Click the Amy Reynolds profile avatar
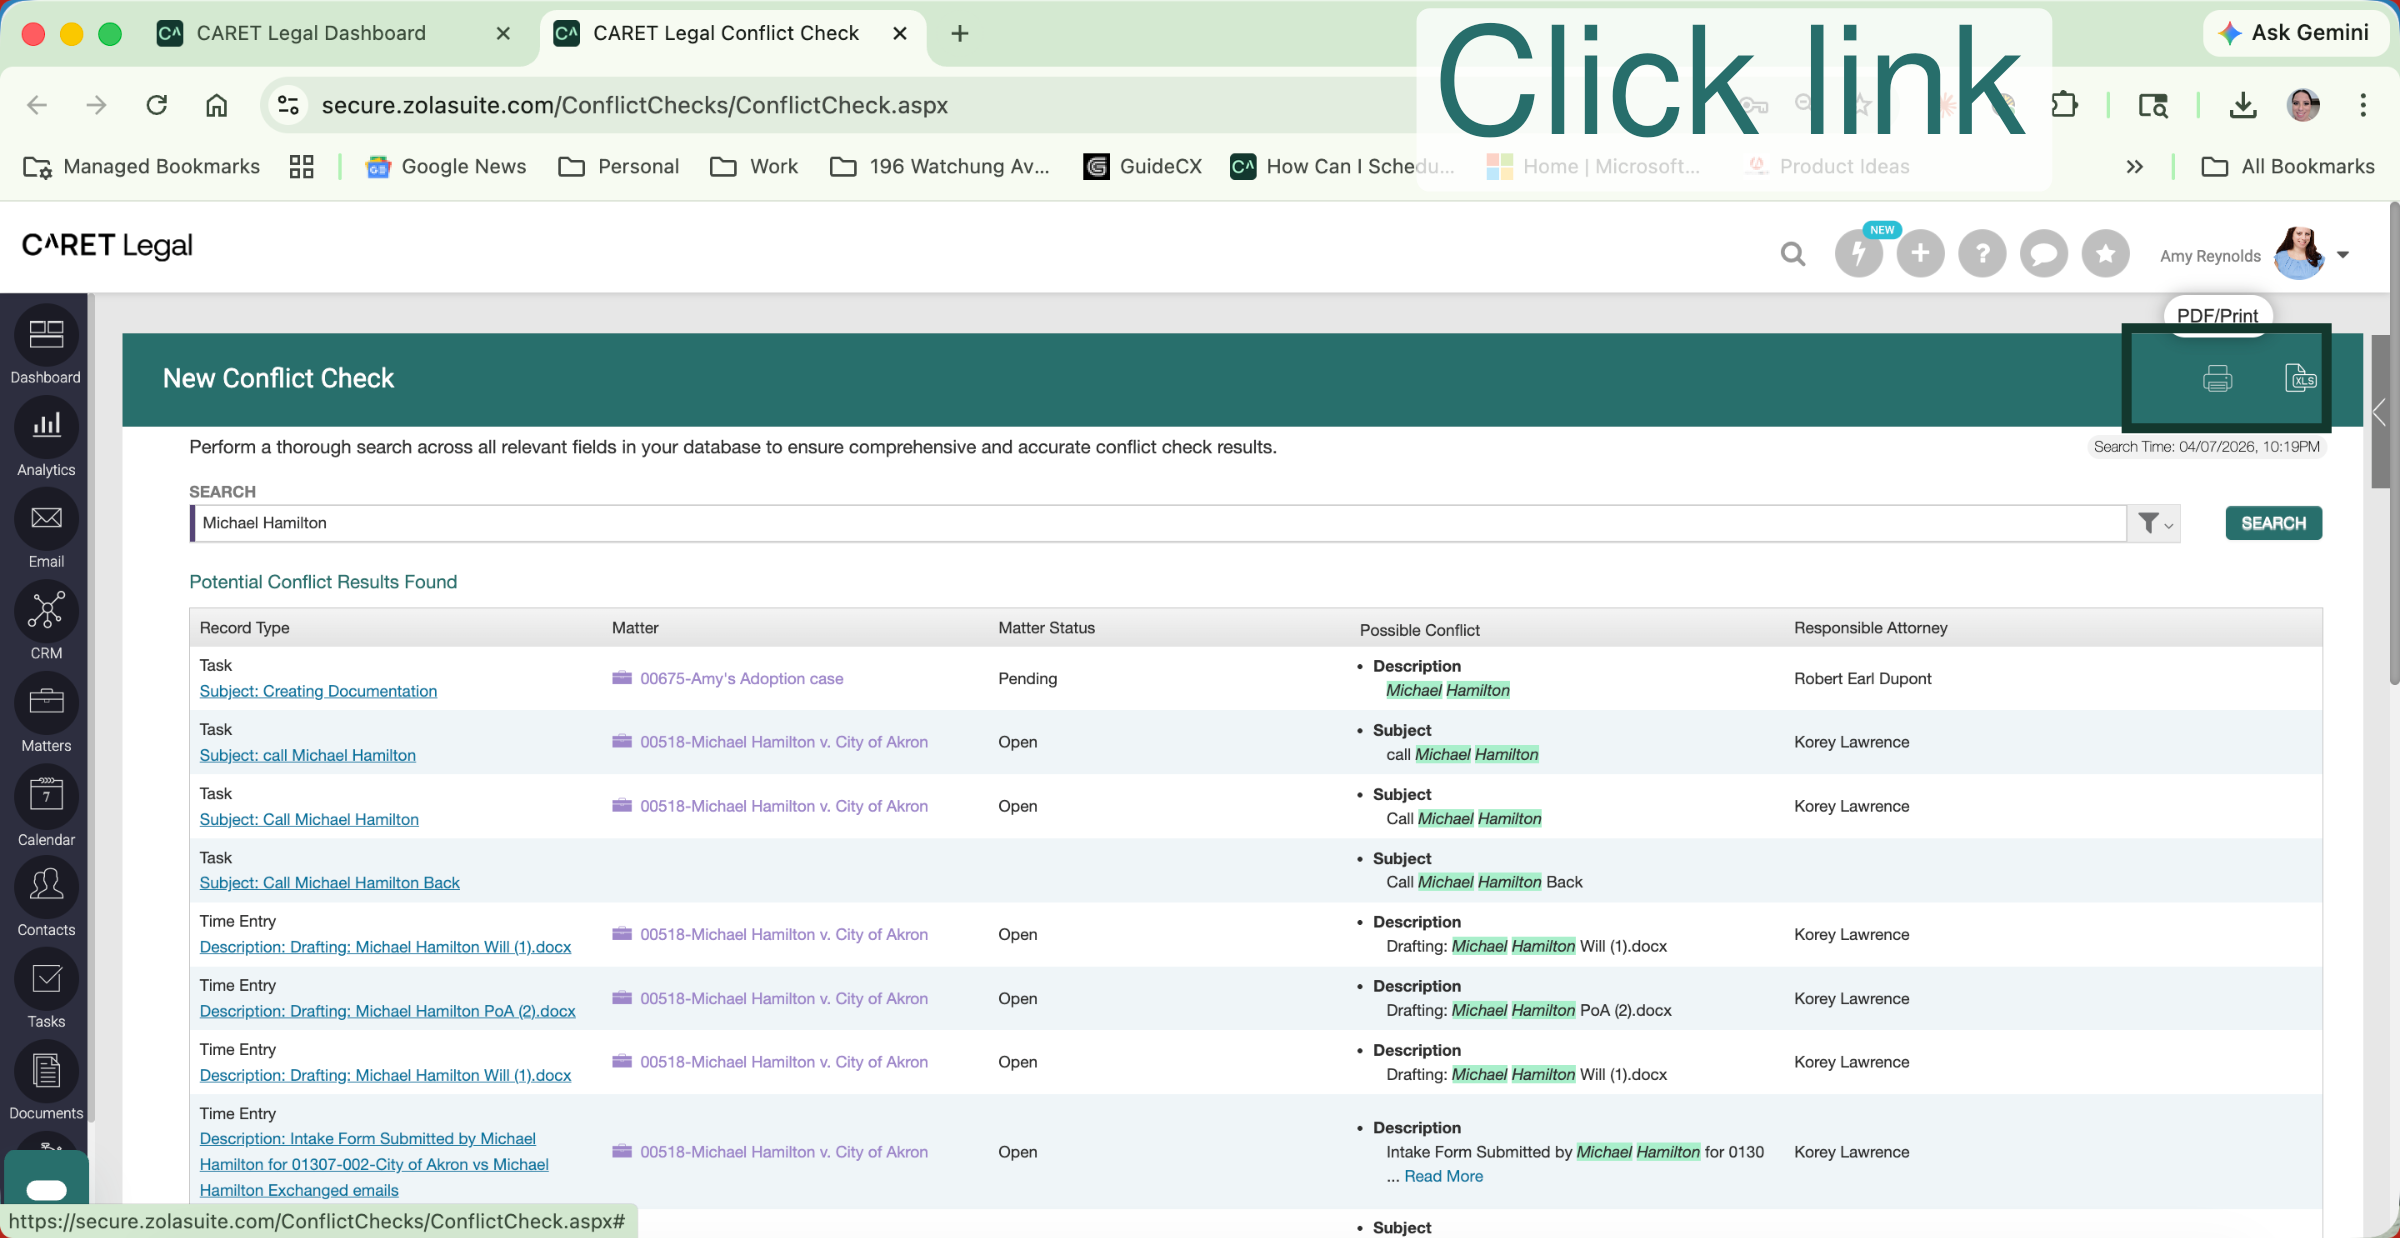Image resolution: width=2400 pixels, height=1238 pixels. pyautogui.click(x=2299, y=254)
